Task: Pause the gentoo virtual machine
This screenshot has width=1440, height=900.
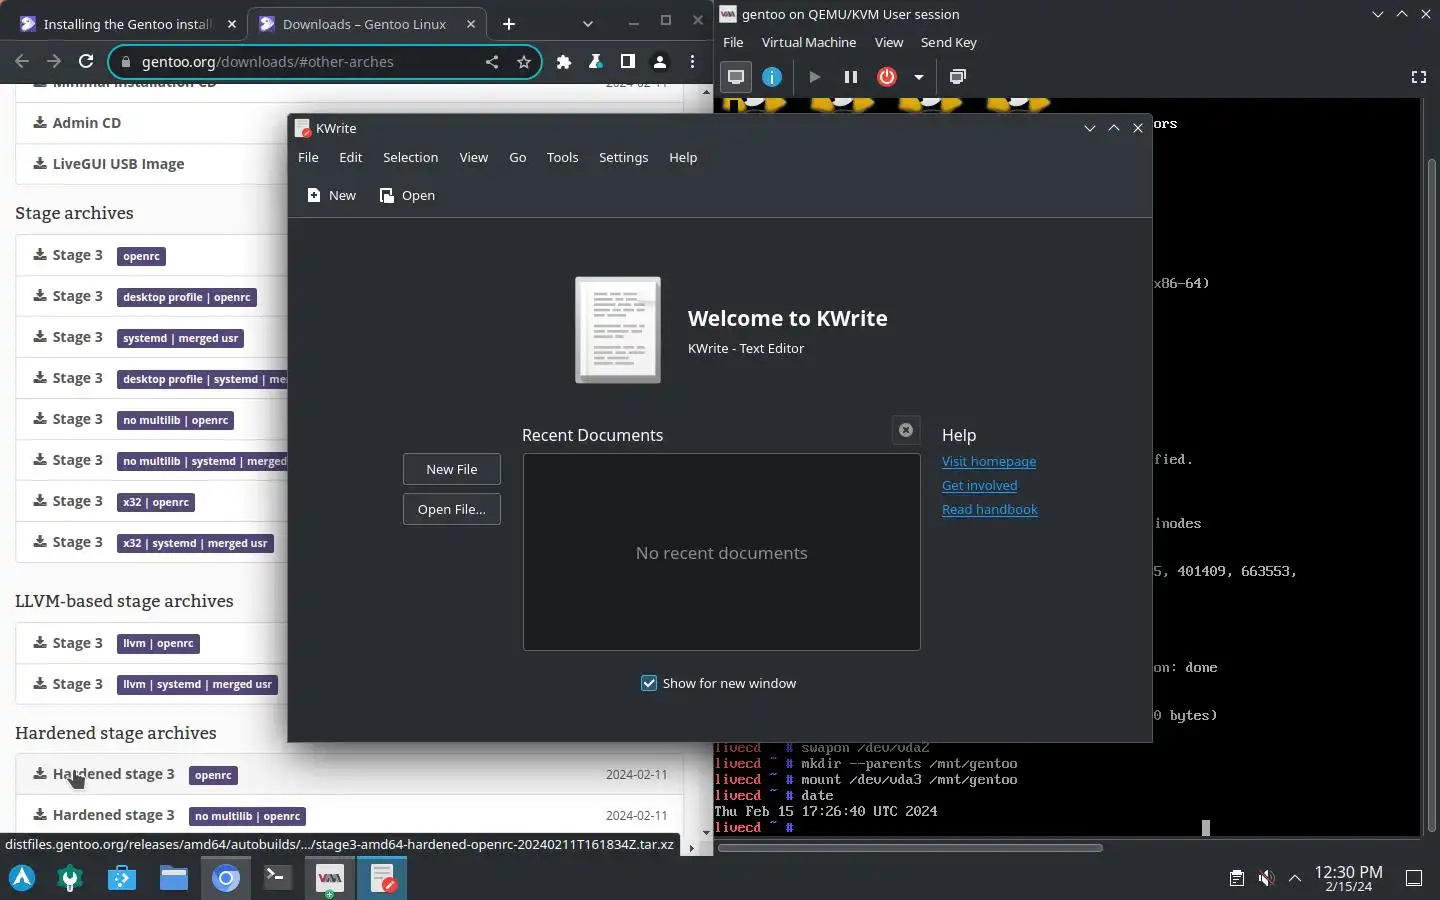Action: (851, 77)
